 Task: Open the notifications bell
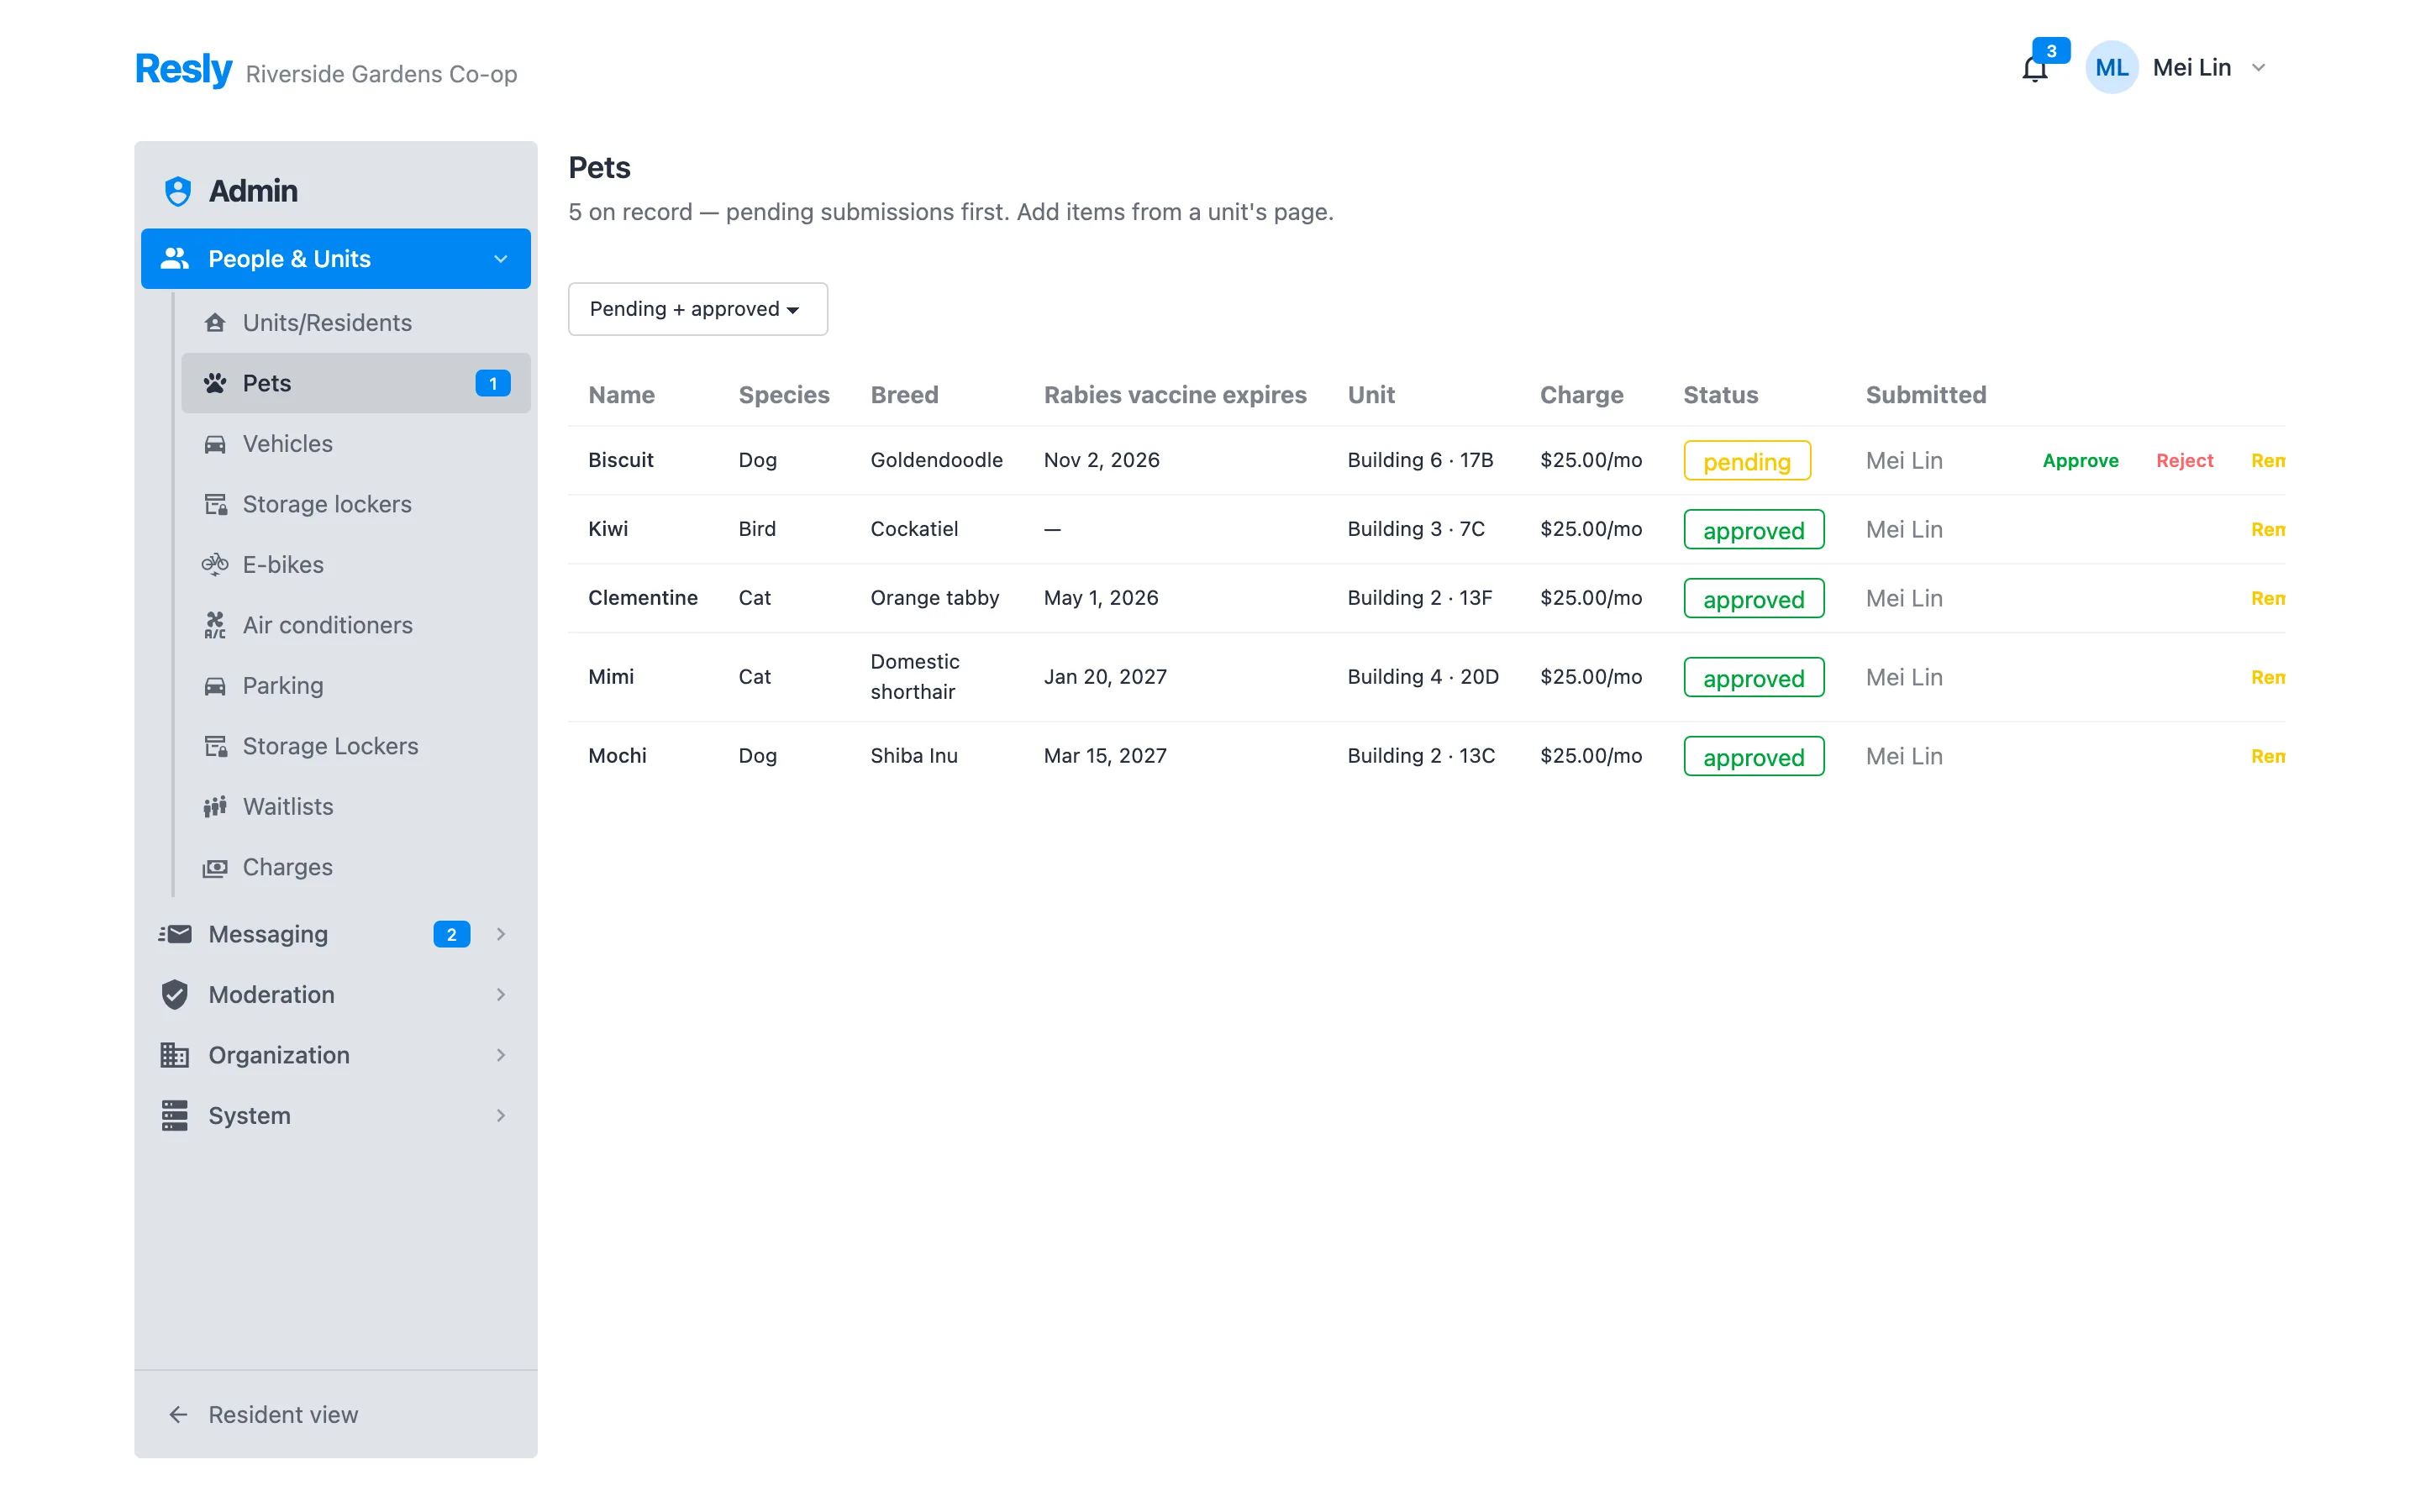point(2034,69)
